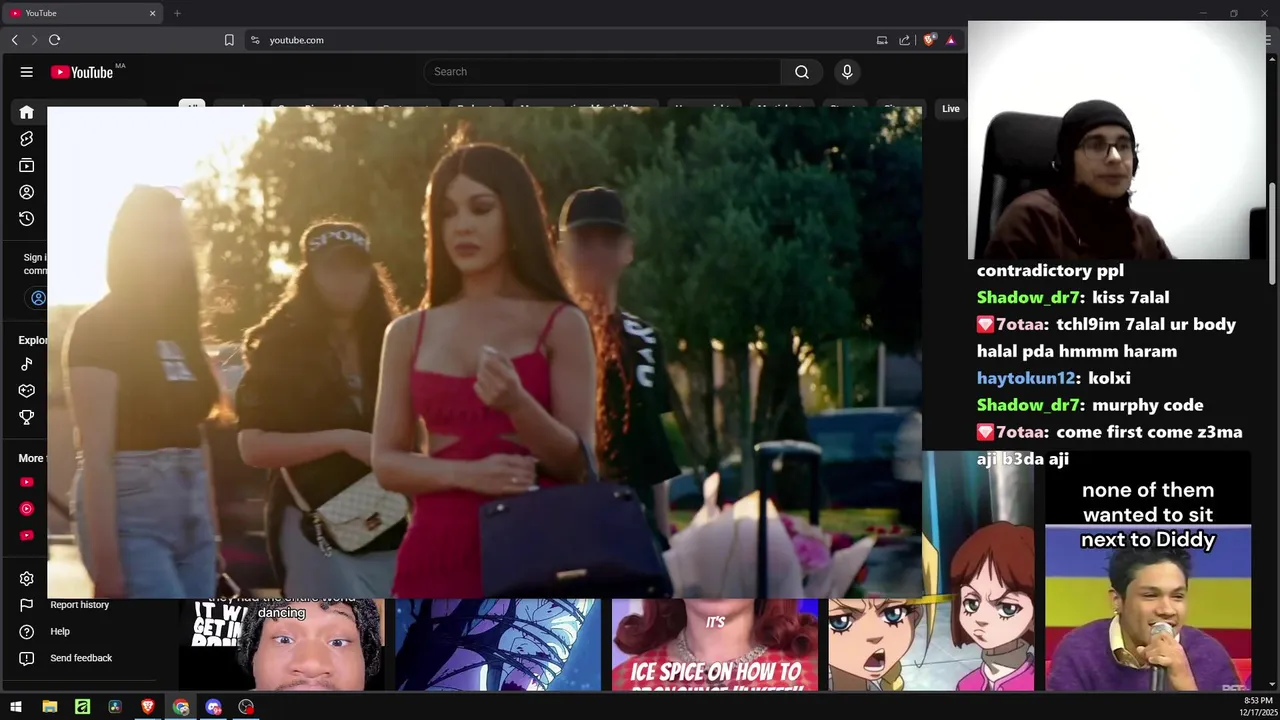Screen dimensions: 1280x720
Task: Click chat message 'kiss 7alal'
Action: click(x=1131, y=298)
